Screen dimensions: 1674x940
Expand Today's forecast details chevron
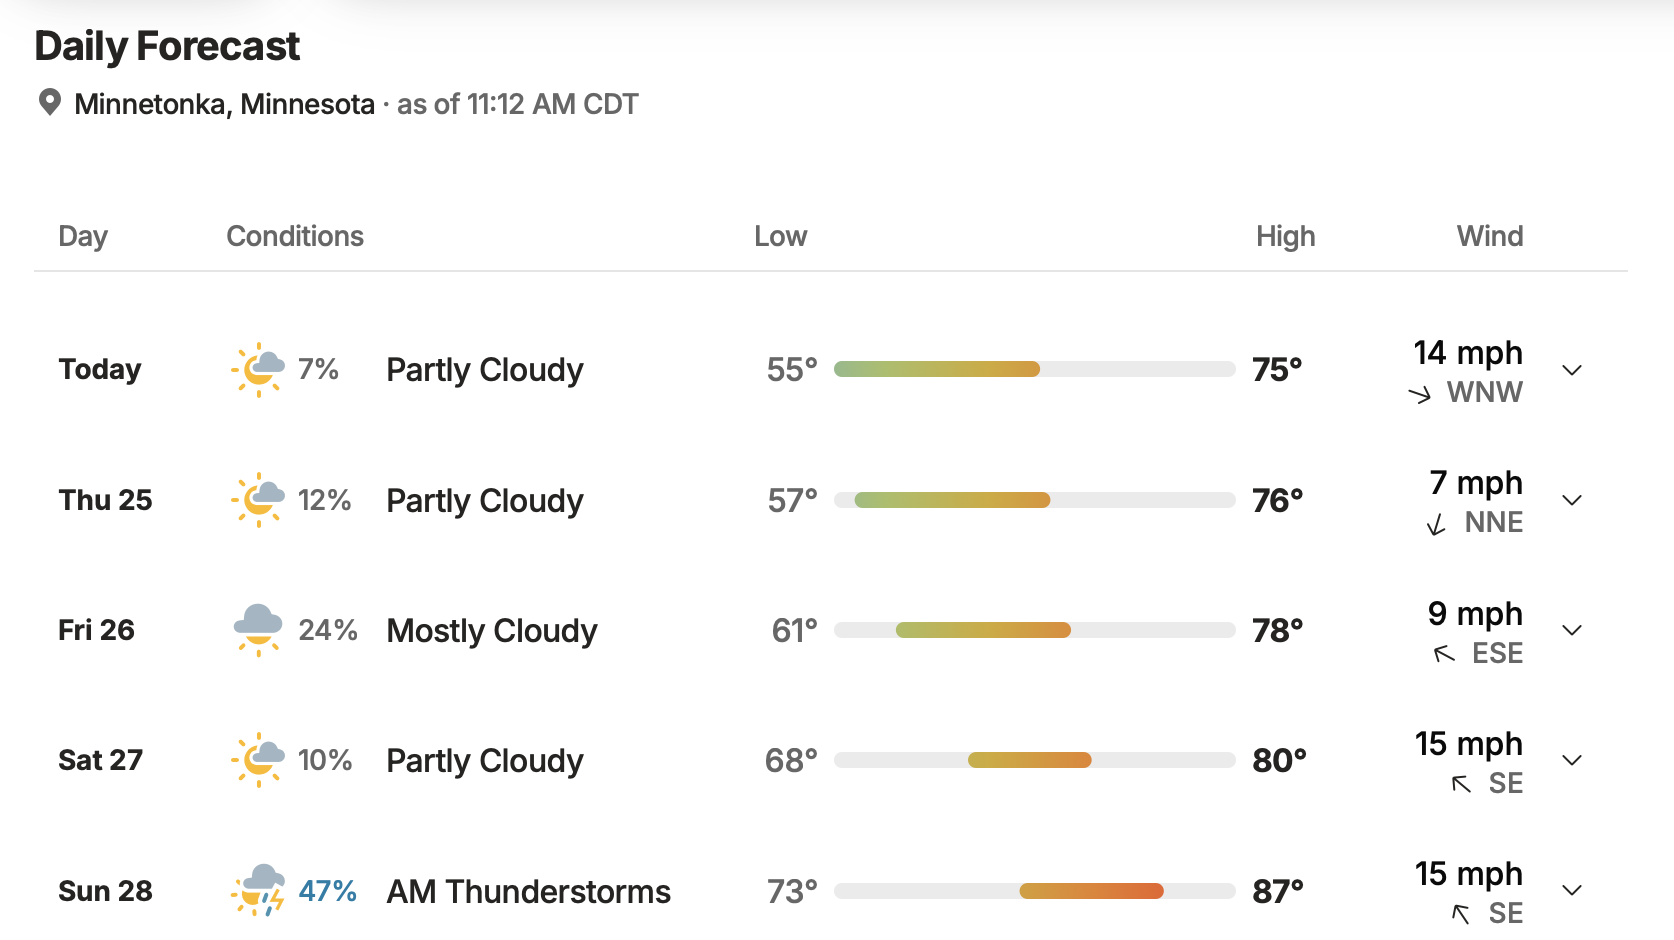(1572, 370)
